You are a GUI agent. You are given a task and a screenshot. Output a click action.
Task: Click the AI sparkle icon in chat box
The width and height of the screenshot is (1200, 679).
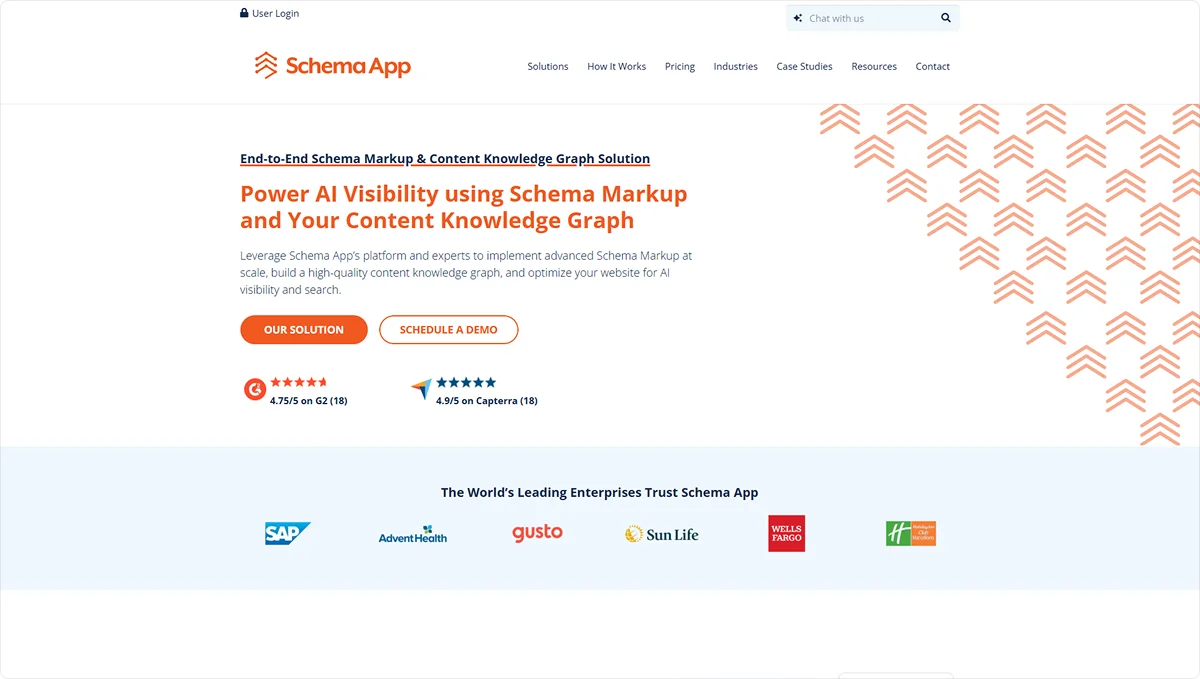(797, 17)
